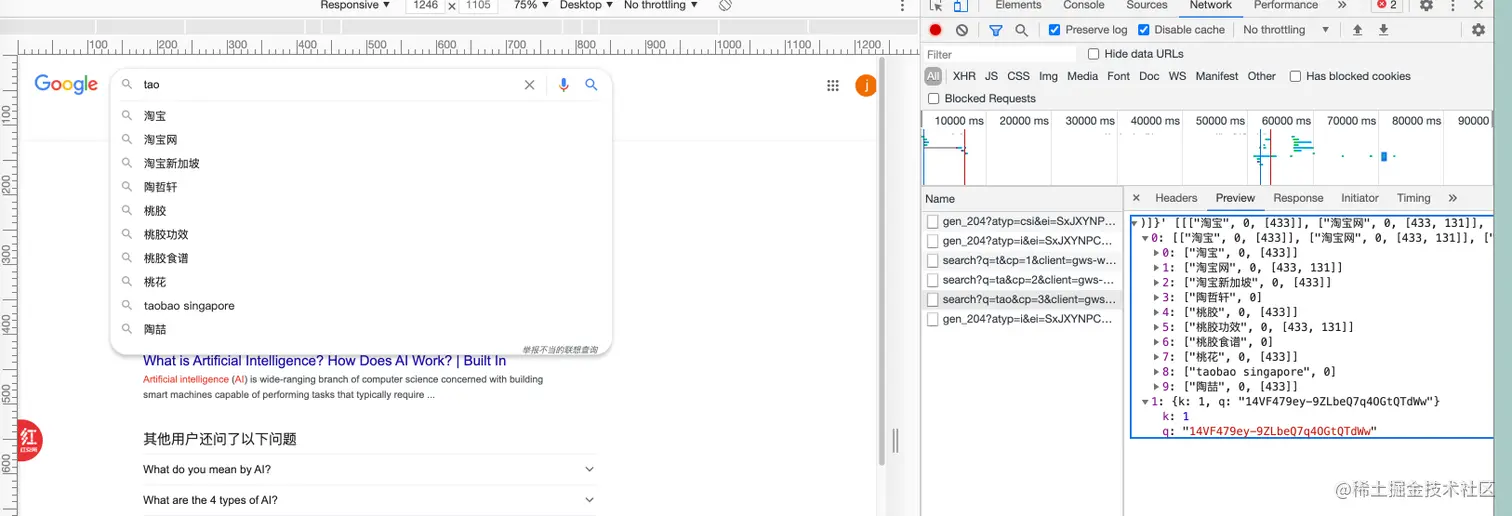Screen dimensions: 1512x516
Task: Expand preview entry 8: taobao singapore
Action: point(1157,372)
